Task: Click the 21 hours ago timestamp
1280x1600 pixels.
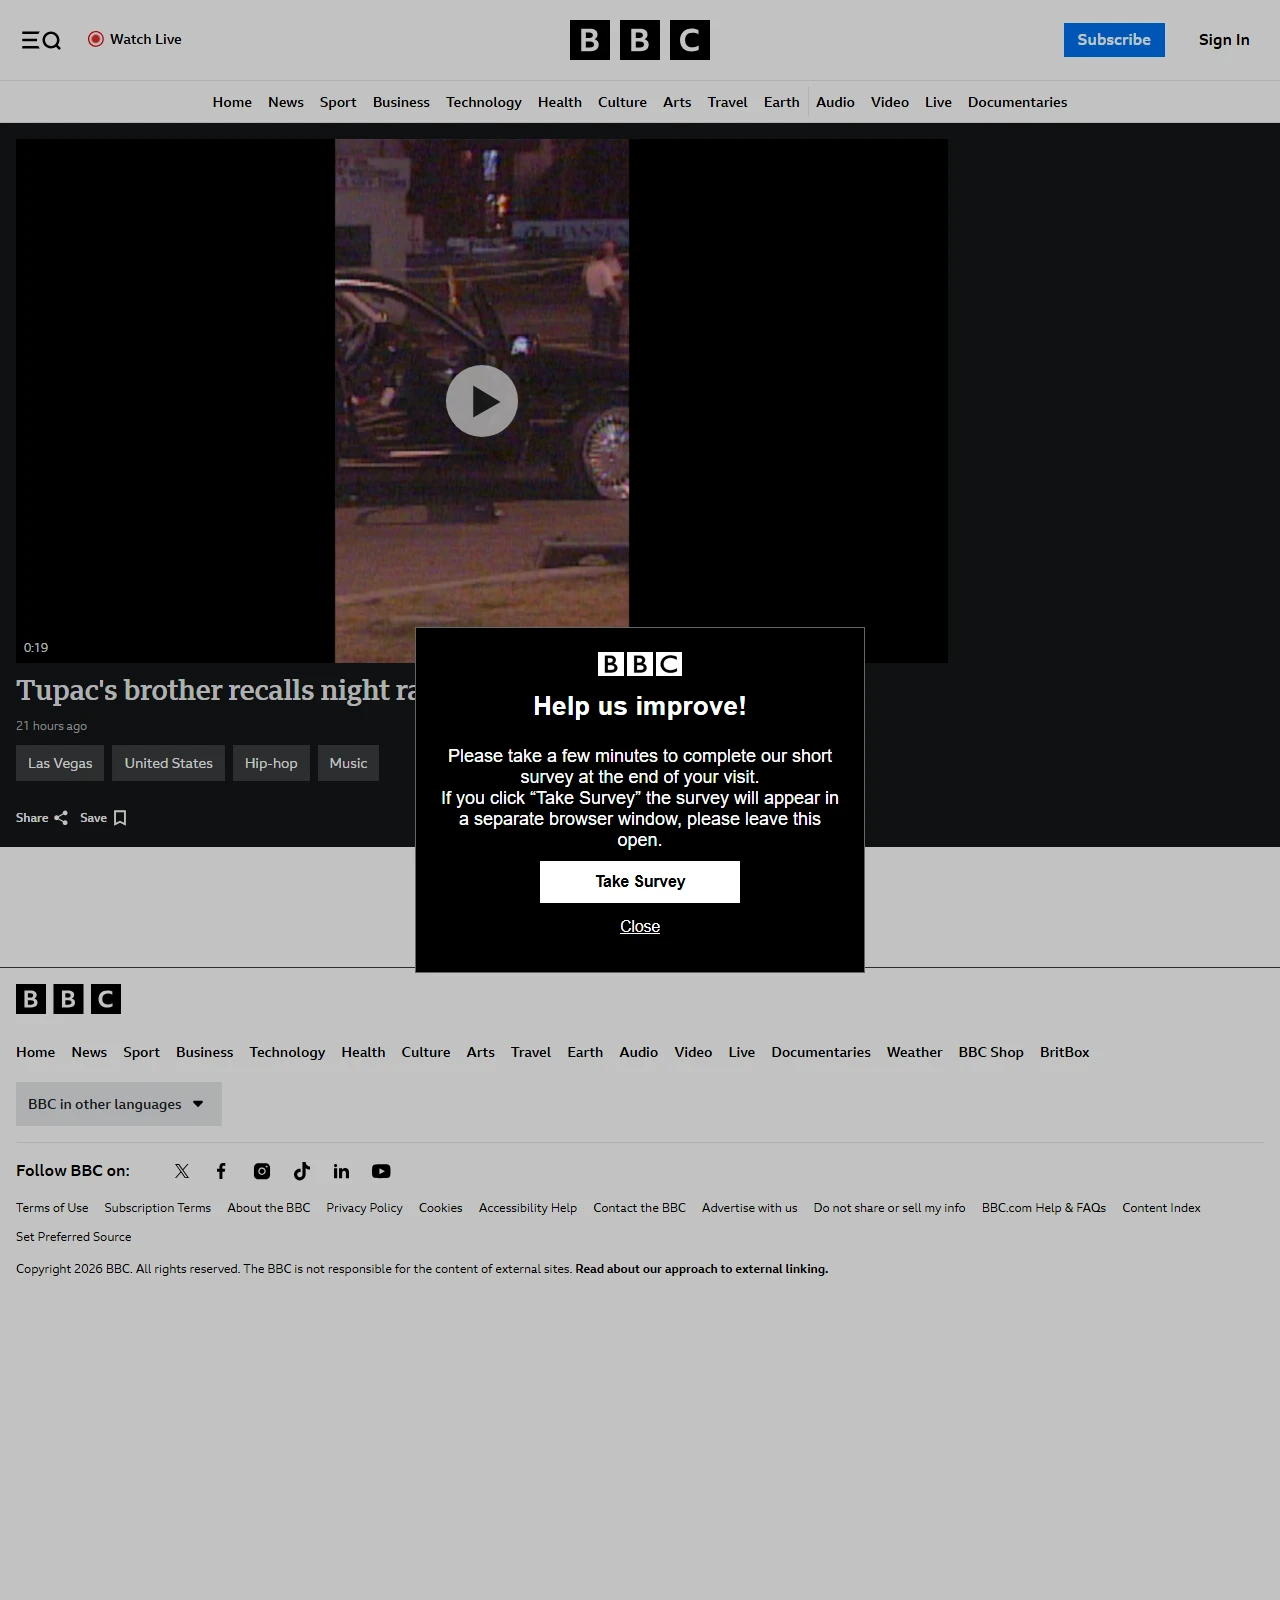Action: (51, 726)
